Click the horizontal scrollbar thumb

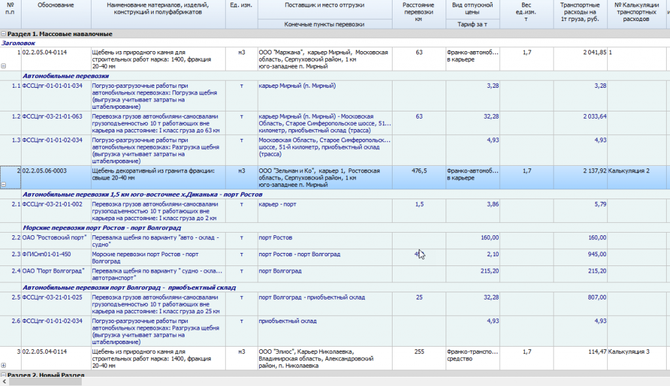45,382
